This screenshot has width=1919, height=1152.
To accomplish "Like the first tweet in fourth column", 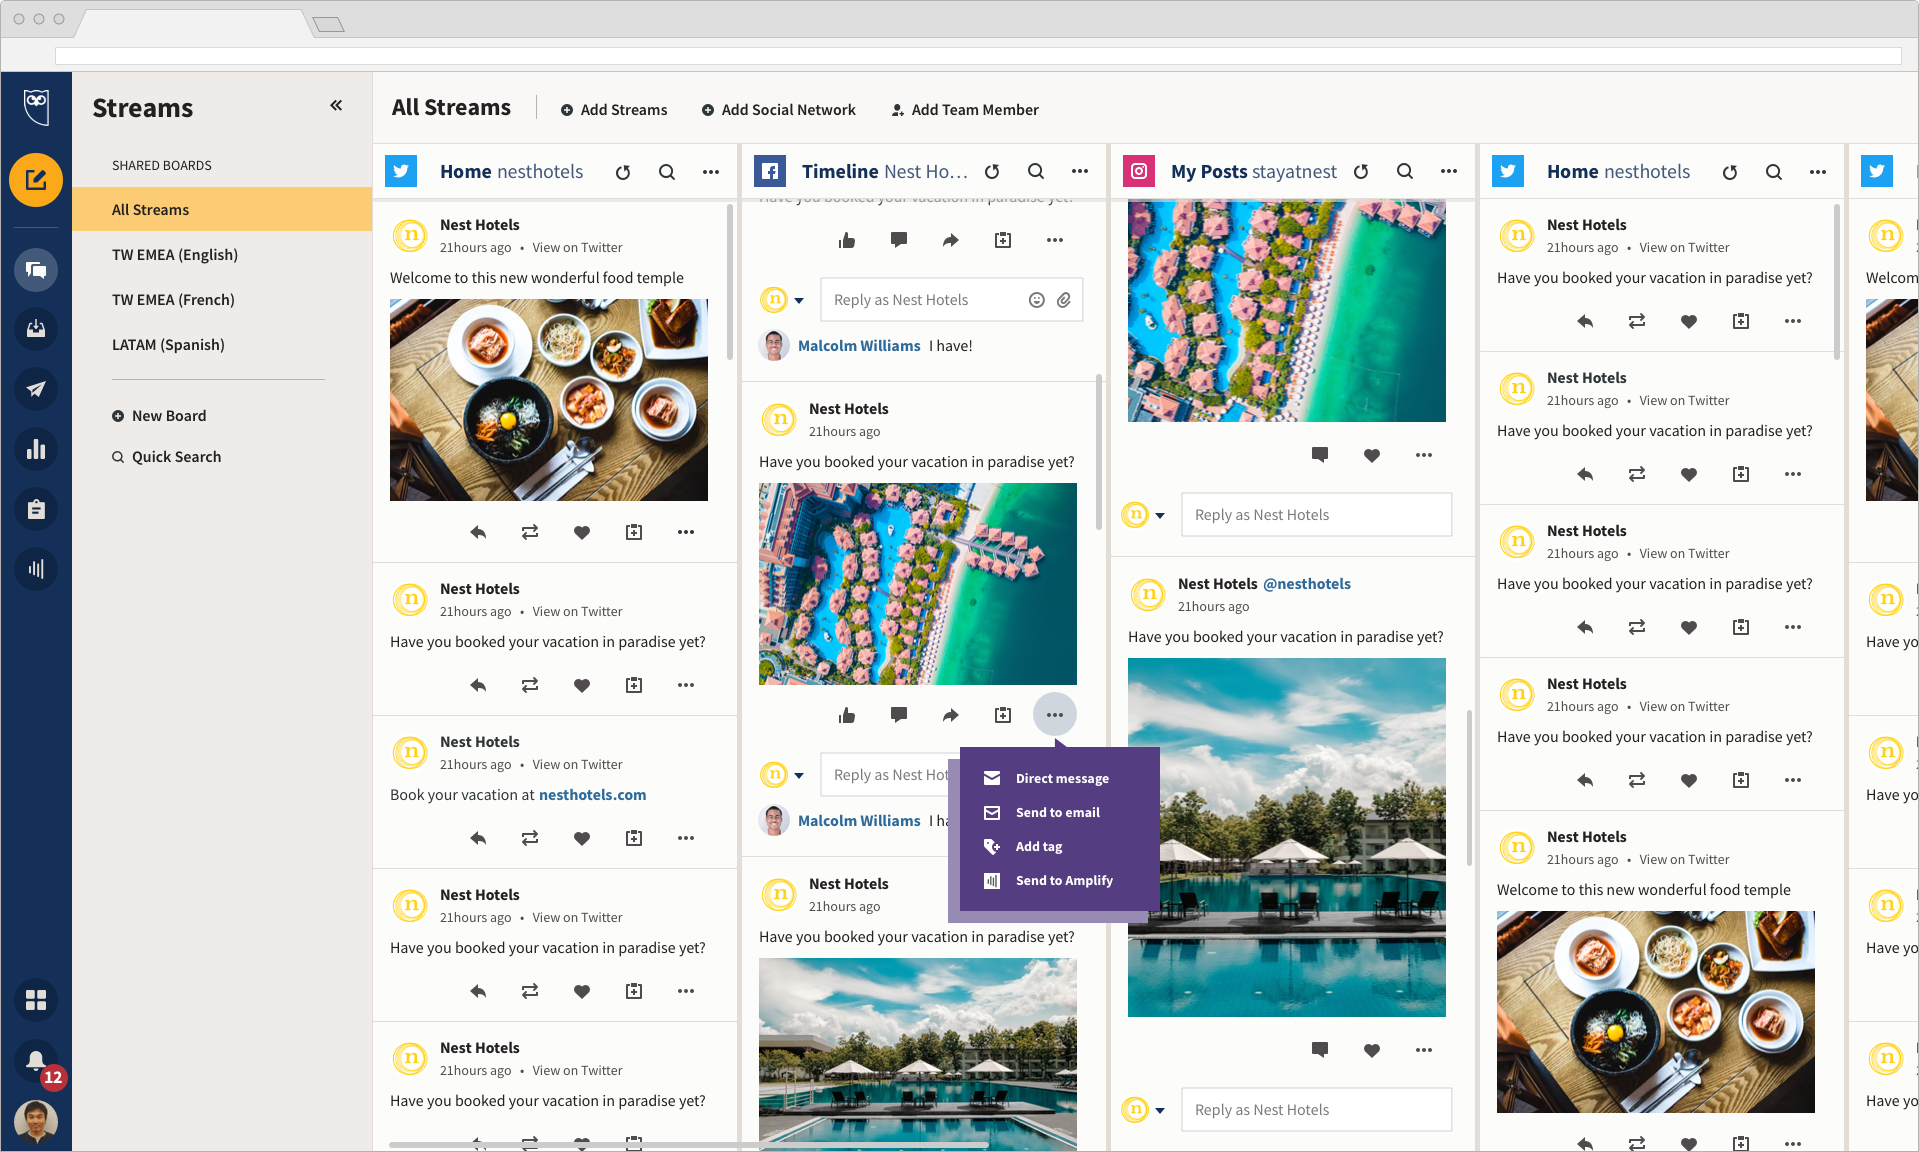I will (x=1689, y=321).
